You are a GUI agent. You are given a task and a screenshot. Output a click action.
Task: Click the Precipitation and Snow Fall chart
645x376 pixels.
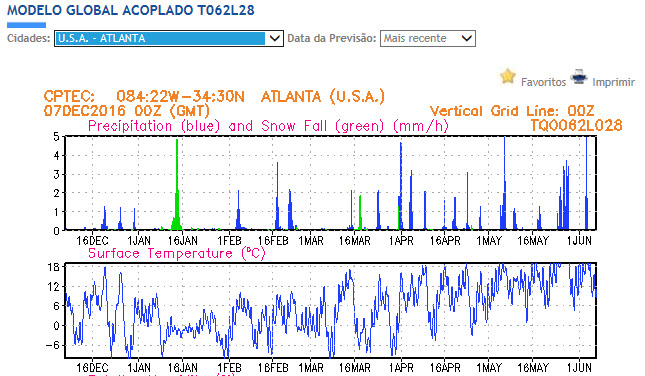(x=330, y=183)
